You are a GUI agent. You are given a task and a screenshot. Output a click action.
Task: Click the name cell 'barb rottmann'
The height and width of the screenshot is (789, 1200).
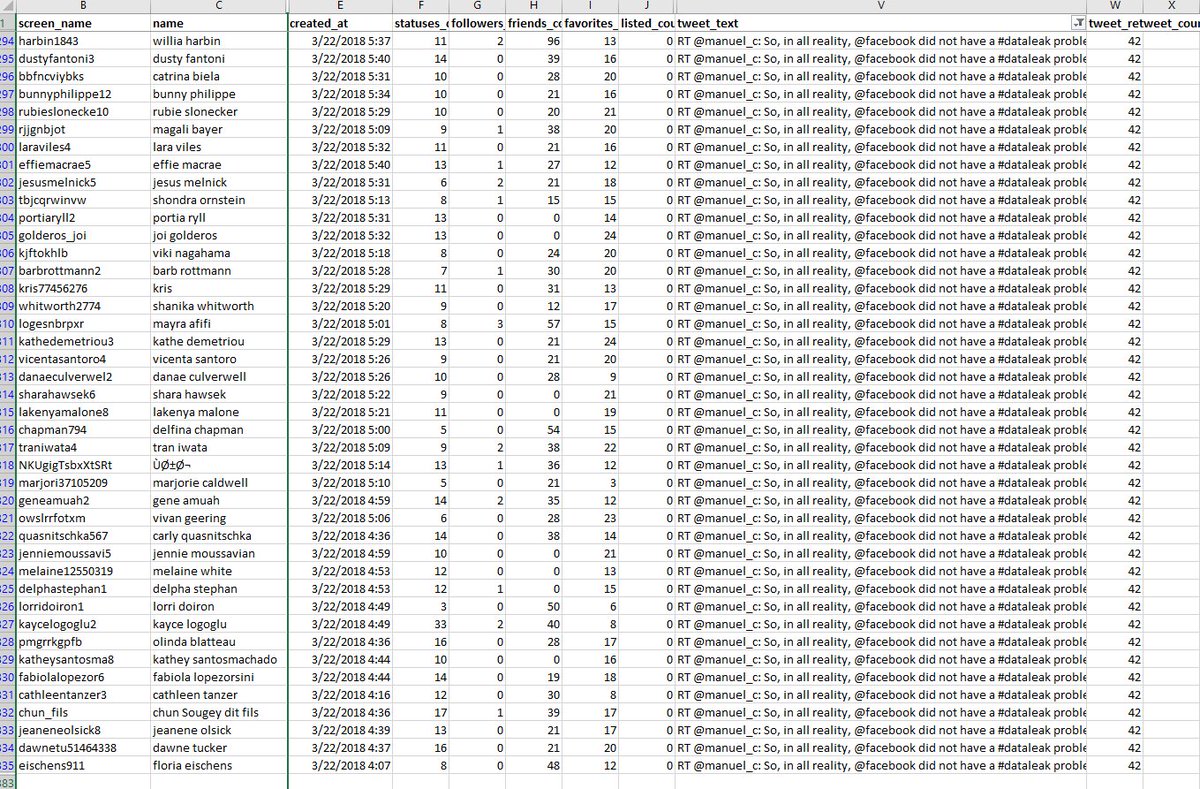[x=218, y=270]
